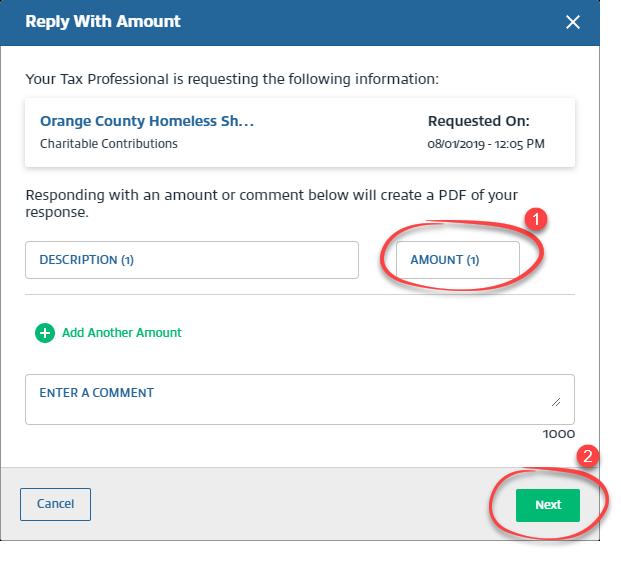Click the red annotation badge numbered 2
The image size is (621, 565).
point(589,456)
